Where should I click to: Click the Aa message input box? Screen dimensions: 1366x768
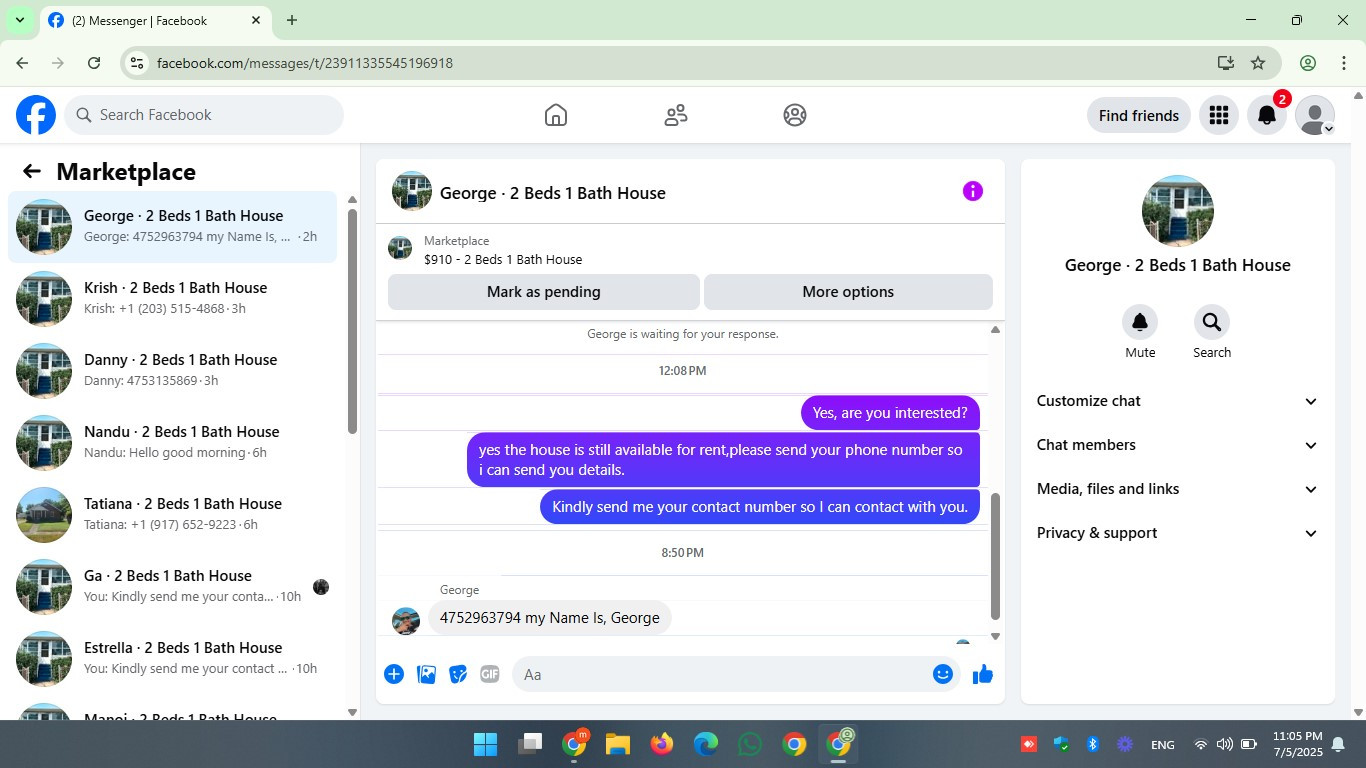(x=736, y=674)
